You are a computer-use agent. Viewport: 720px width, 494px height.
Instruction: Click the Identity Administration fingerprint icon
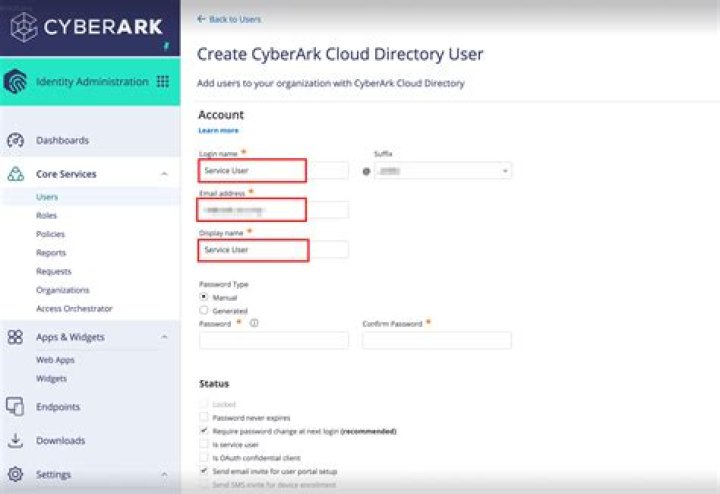(x=15, y=82)
